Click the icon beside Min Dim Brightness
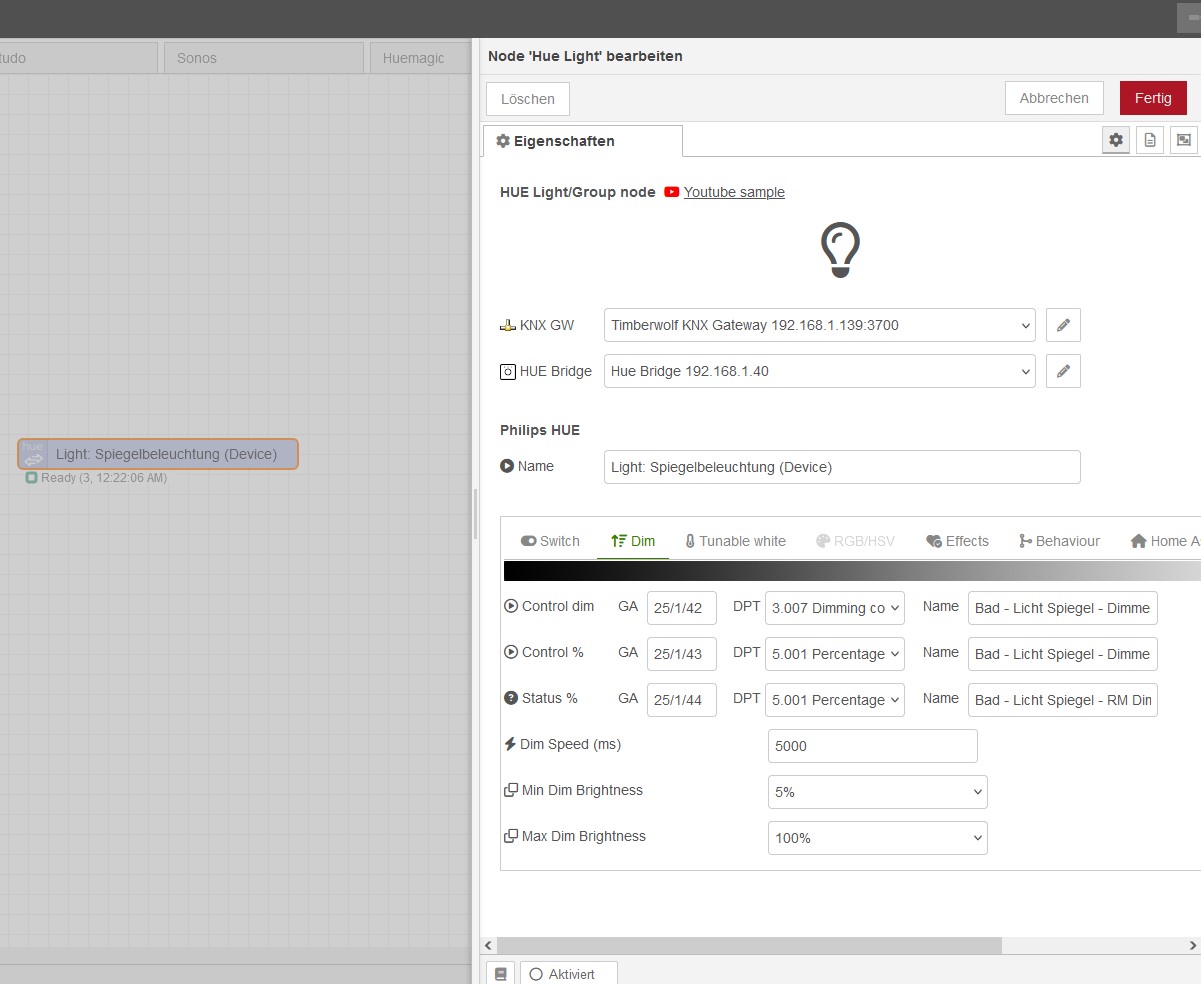Screen dimensions: 1201x984 coord(511,790)
